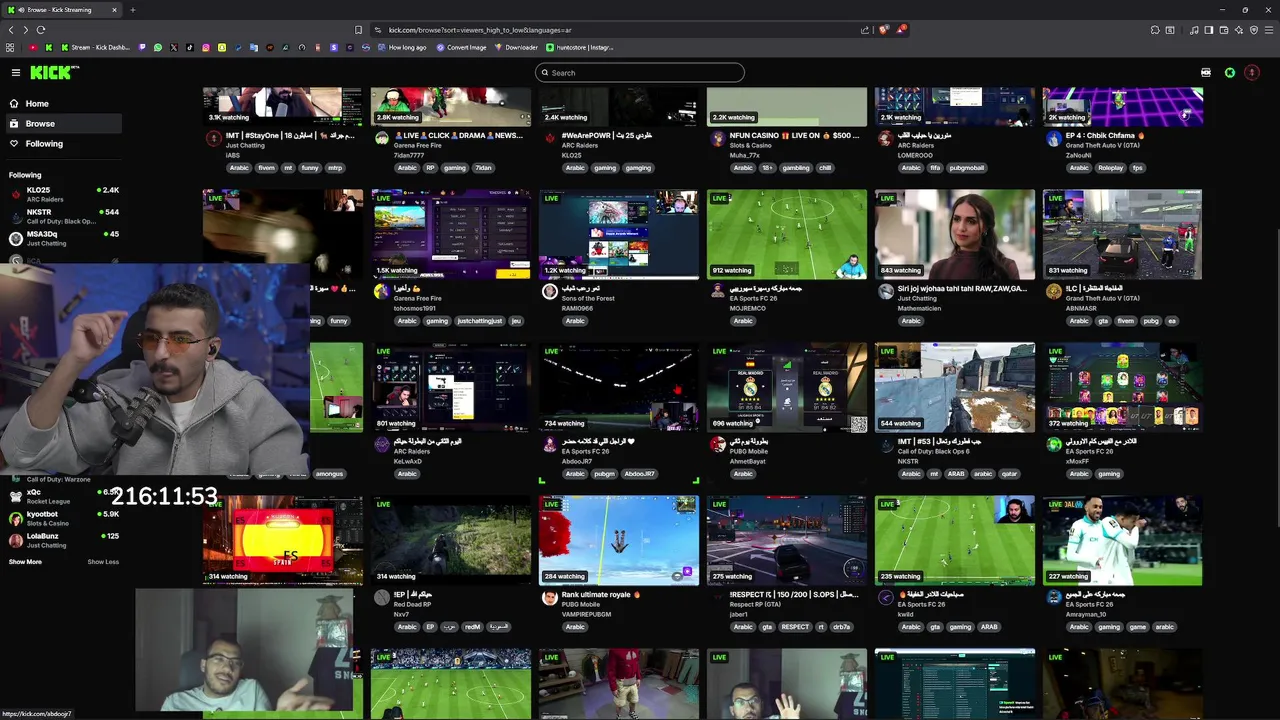1280x720 pixels.
Task: Open NKSTR channel in Following list
Action: pyautogui.click(x=63, y=216)
